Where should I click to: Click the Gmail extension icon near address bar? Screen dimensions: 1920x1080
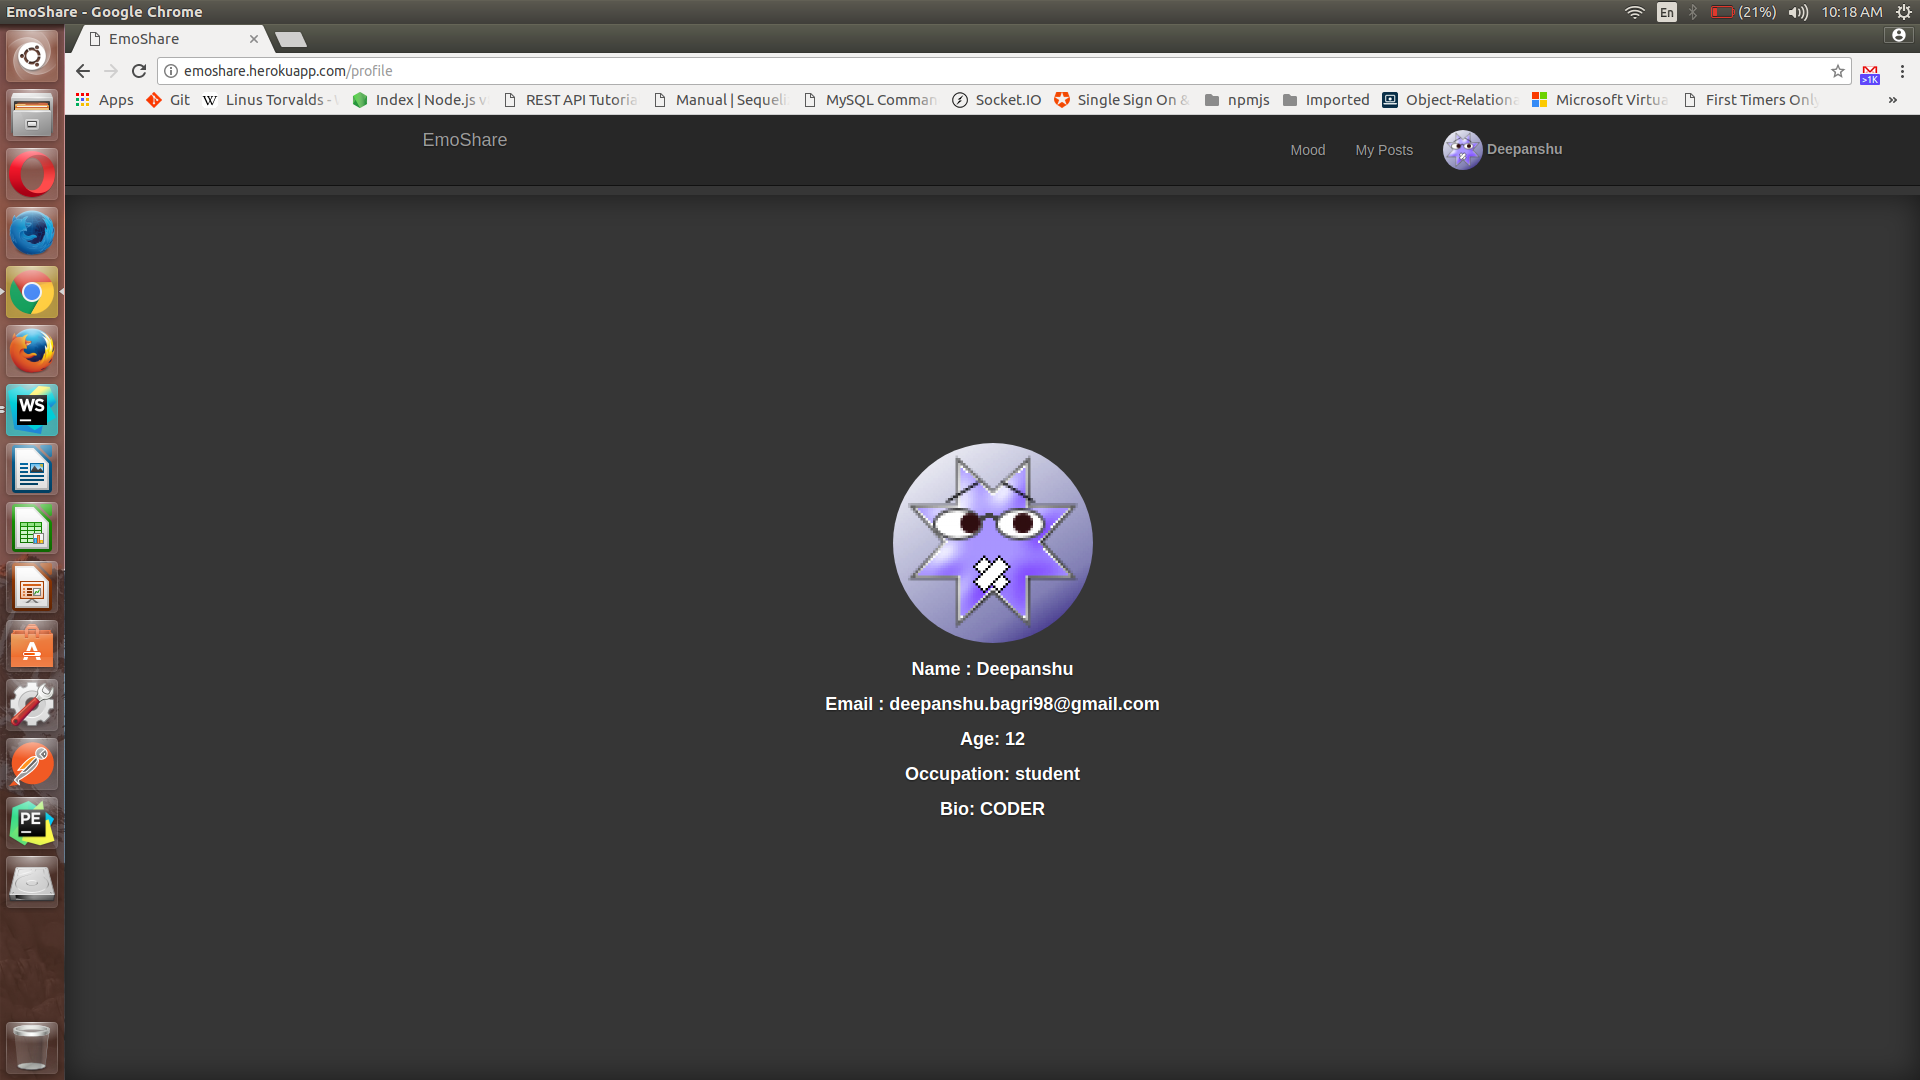[x=1870, y=71]
